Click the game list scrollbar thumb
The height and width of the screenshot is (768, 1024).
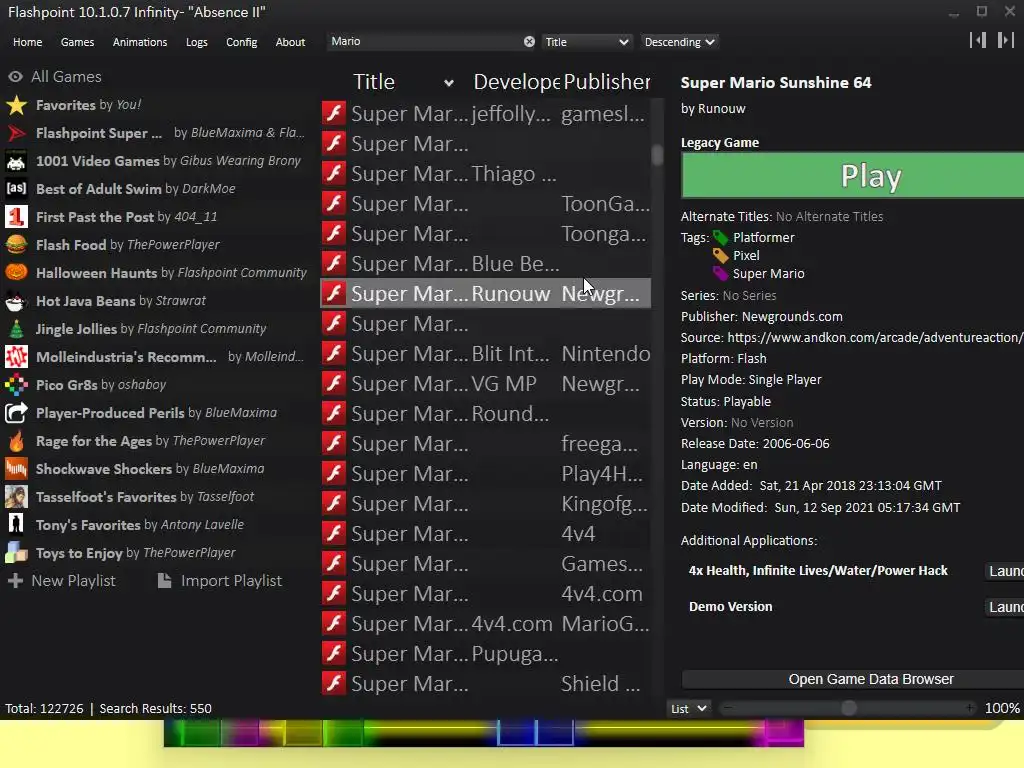point(657,155)
